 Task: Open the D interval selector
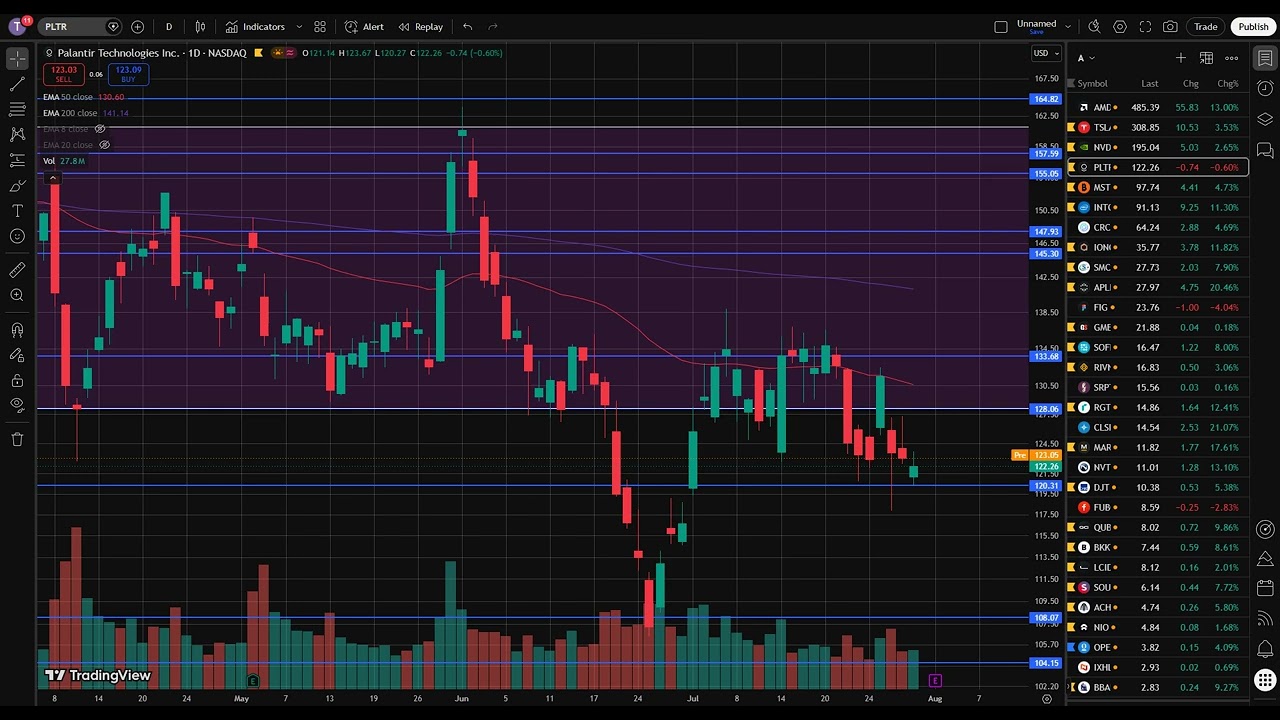pos(169,27)
